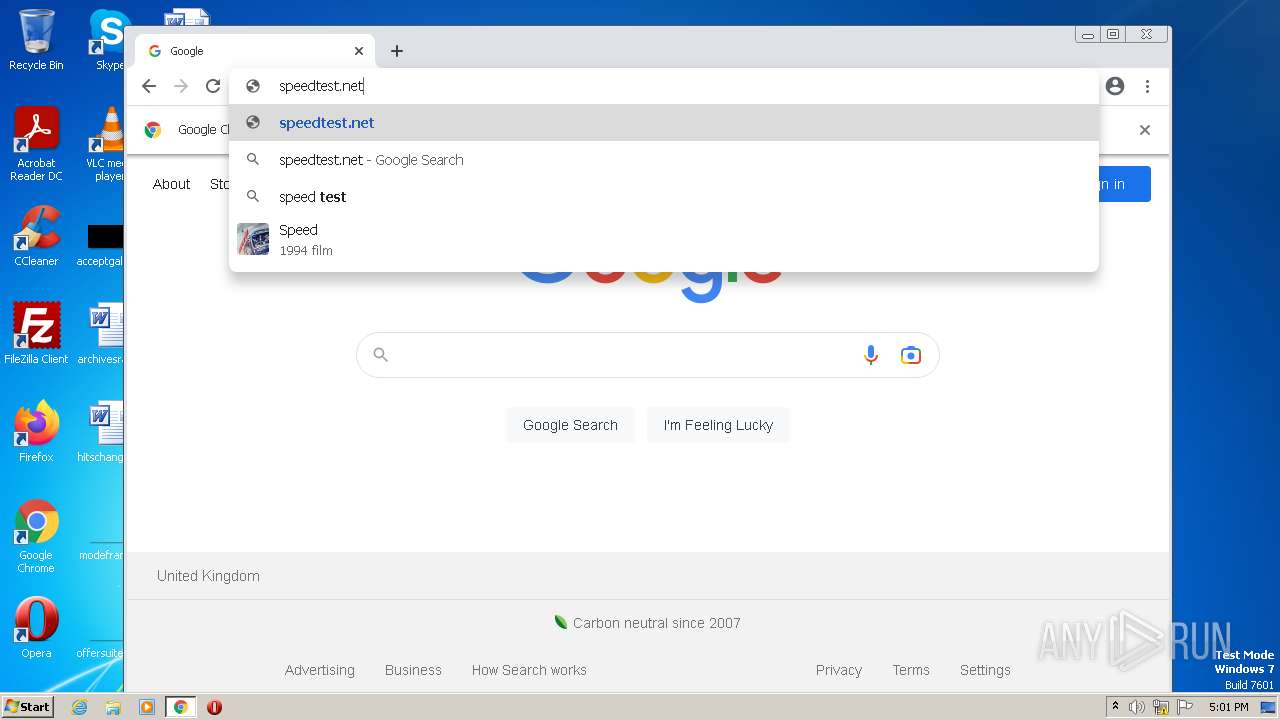The width and height of the screenshot is (1280, 720).
Task: Open Settings in Google footer
Action: pos(985,670)
